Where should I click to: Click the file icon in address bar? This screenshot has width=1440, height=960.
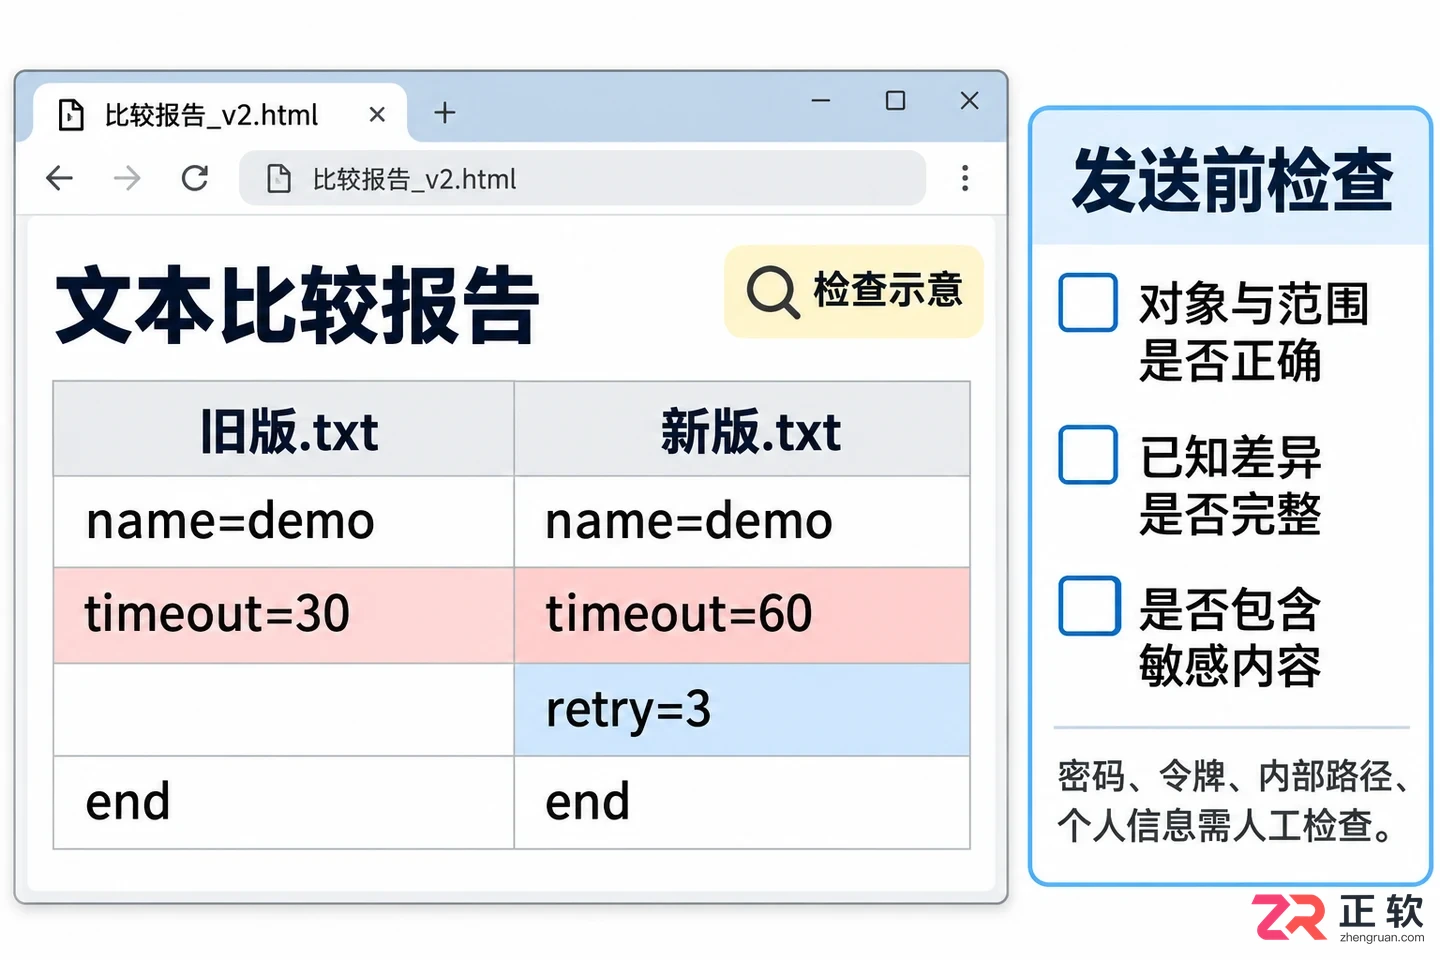(x=279, y=179)
